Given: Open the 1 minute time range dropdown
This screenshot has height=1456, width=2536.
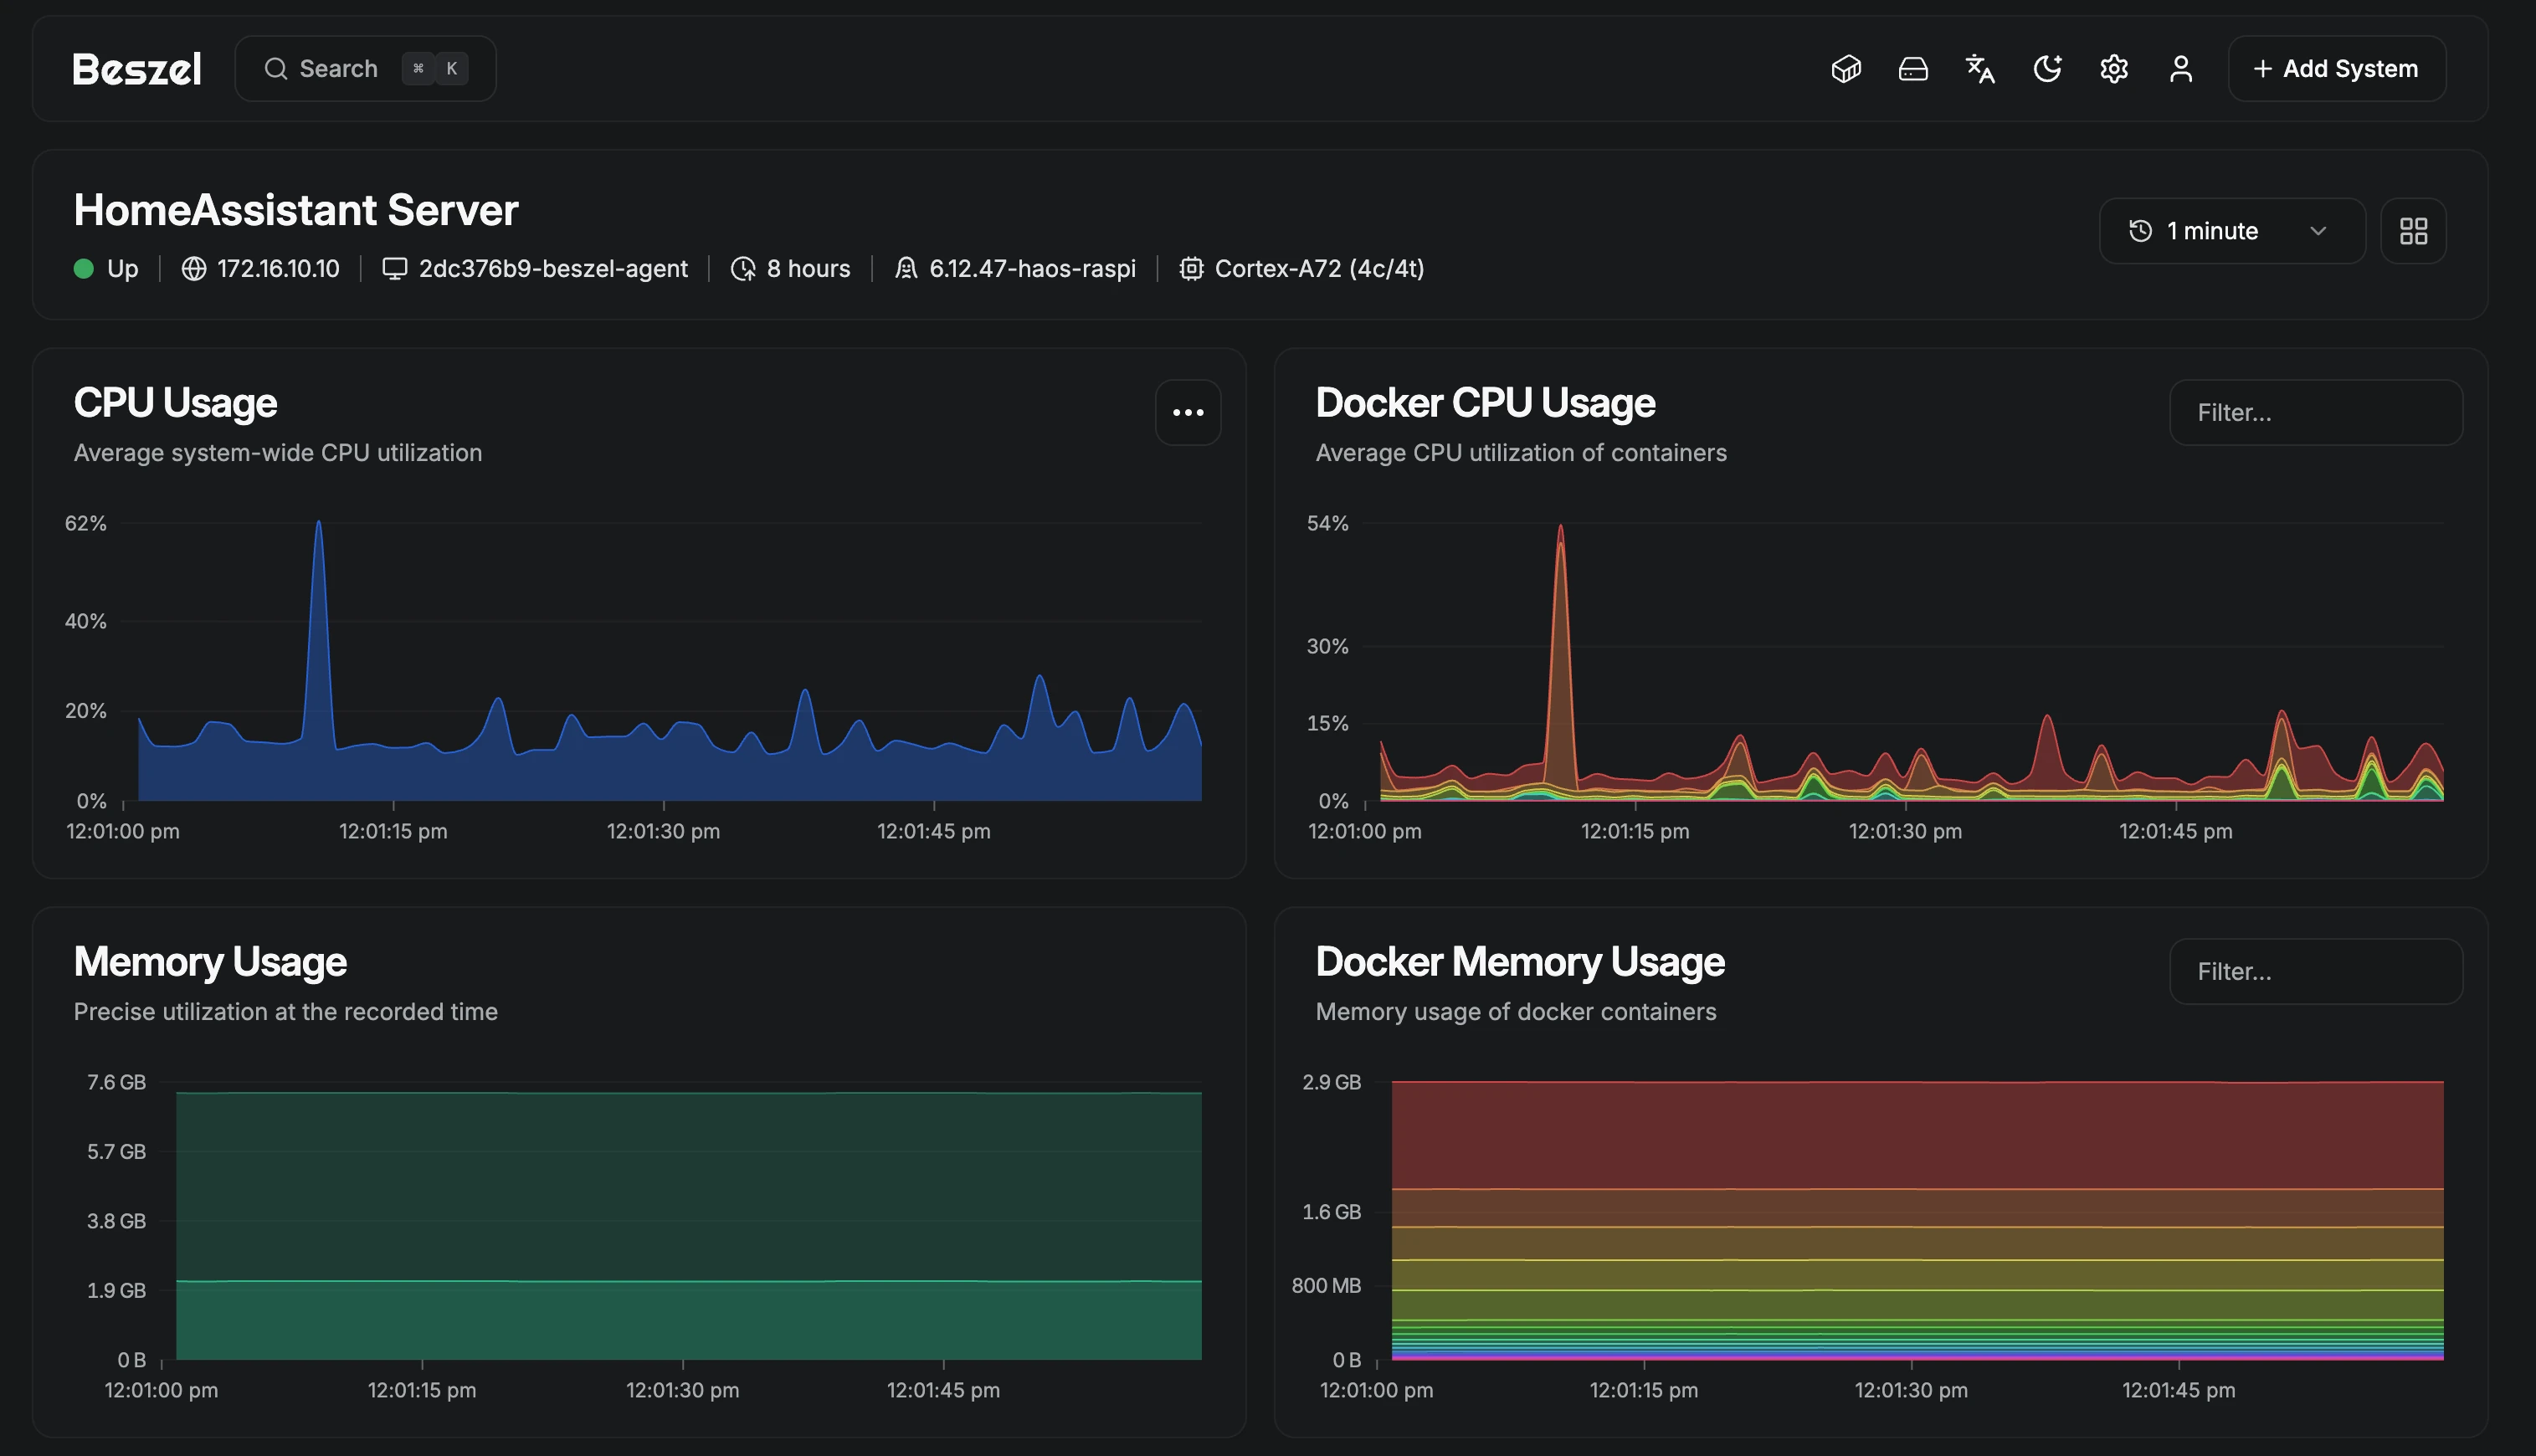Looking at the screenshot, I should [x=2232, y=231].
